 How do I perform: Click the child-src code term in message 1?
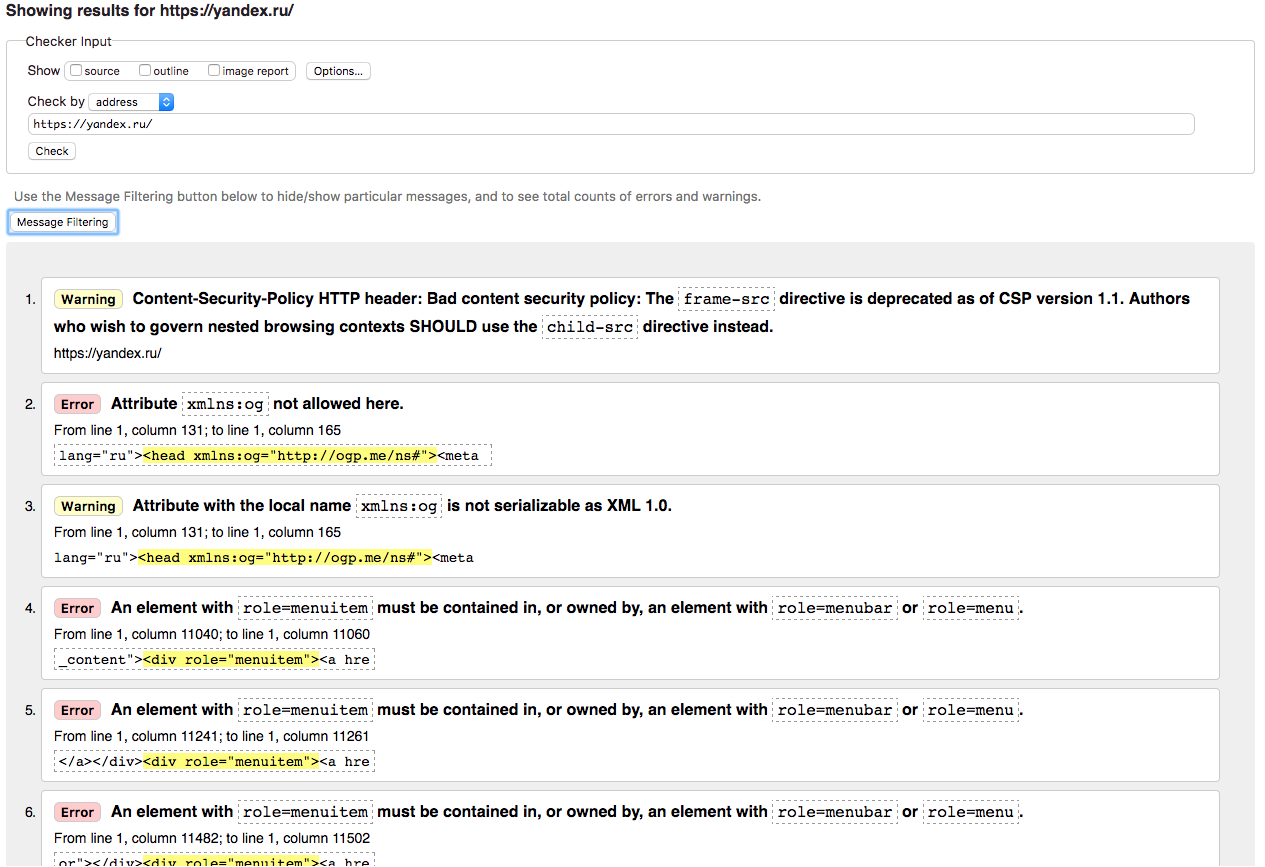(590, 327)
